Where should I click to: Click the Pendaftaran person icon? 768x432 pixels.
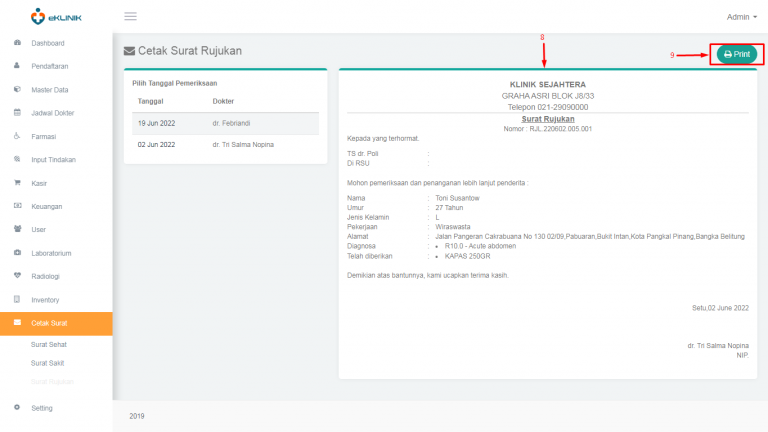[x=17, y=66]
